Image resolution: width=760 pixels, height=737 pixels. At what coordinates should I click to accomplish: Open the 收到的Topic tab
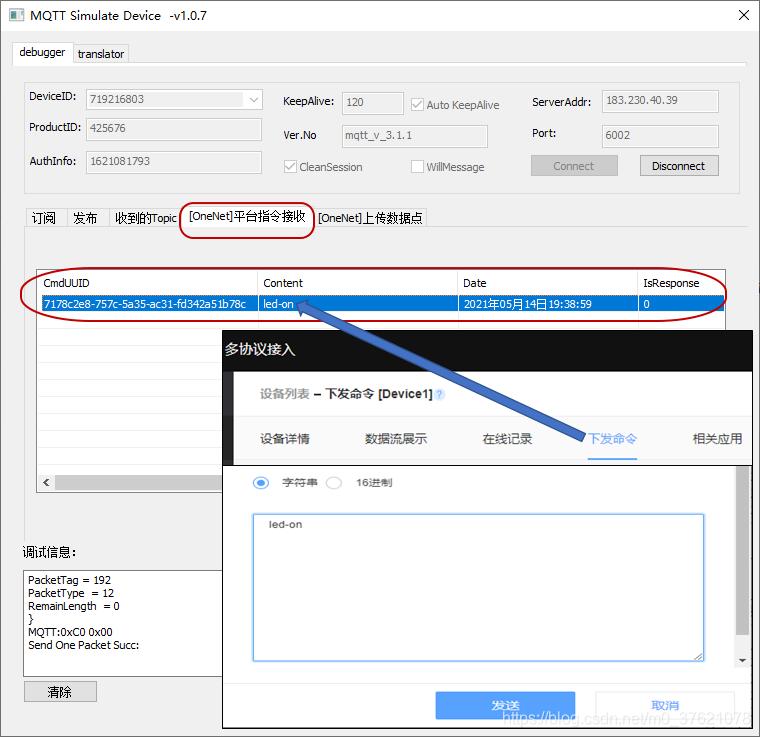[145, 218]
